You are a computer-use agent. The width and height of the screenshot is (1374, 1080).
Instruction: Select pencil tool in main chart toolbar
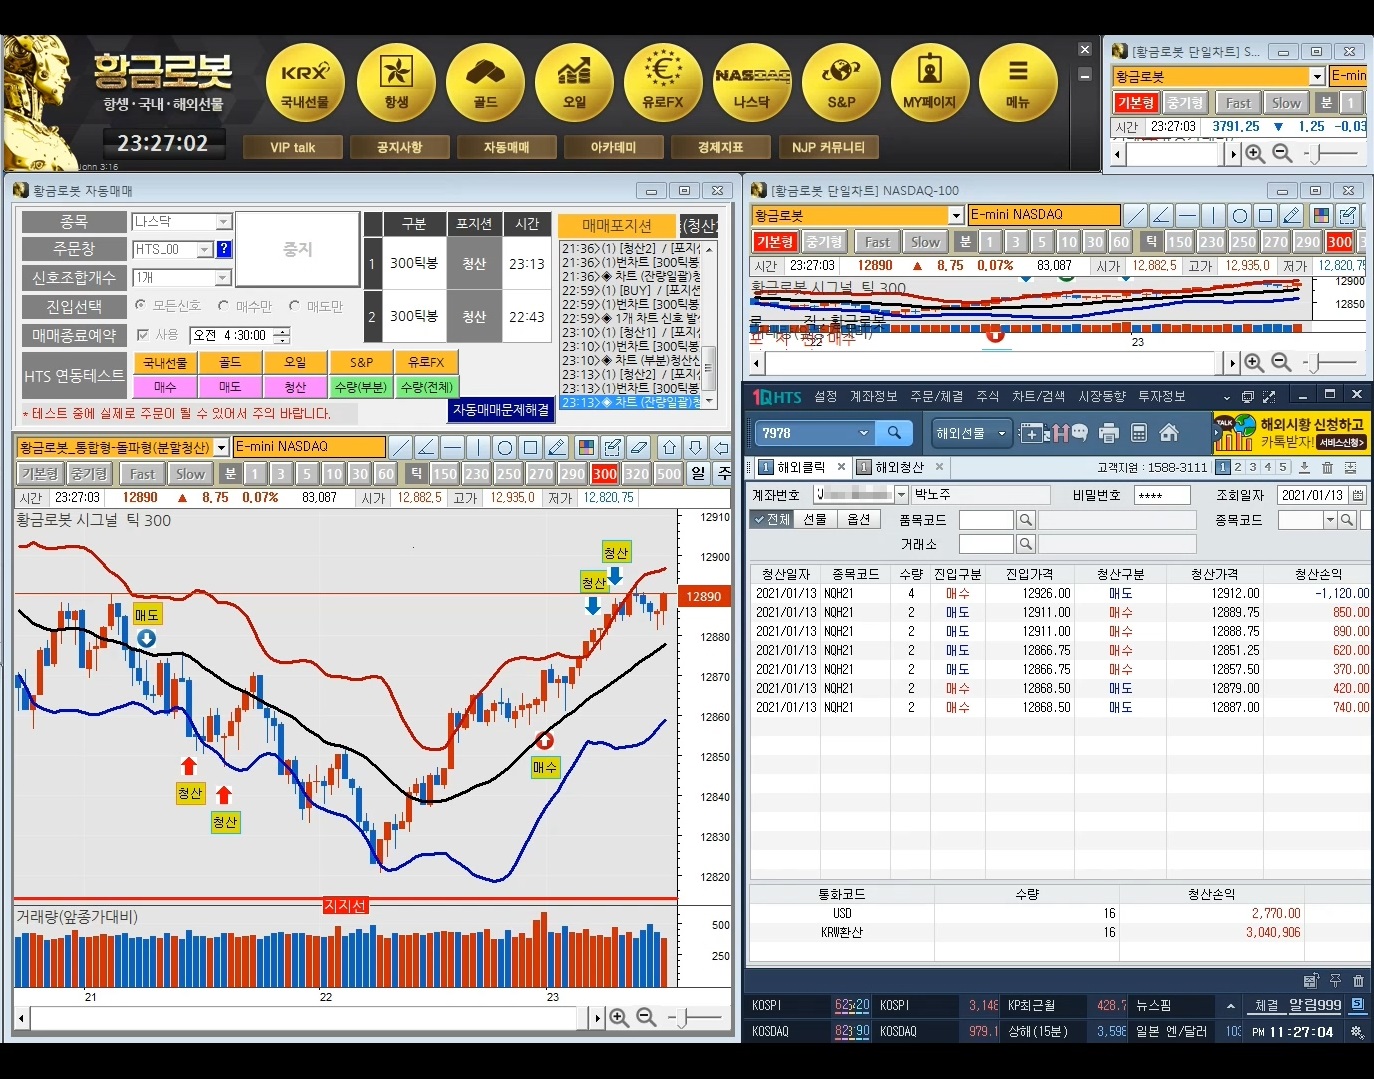(x=557, y=447)
